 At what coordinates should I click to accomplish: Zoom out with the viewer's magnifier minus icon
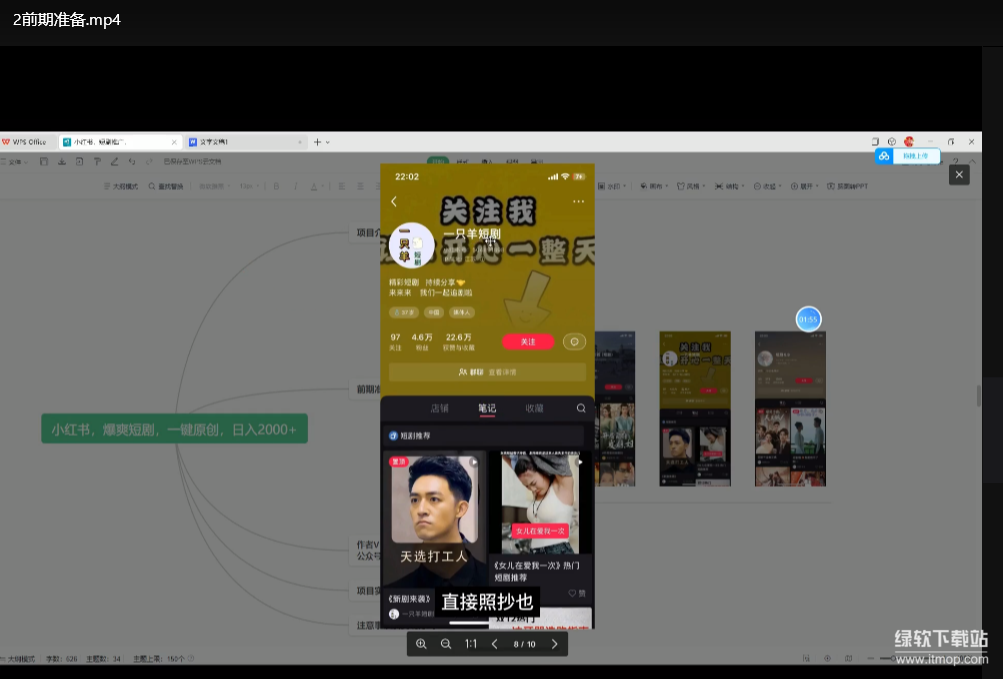pyautogui.click(x=446, y=644)
